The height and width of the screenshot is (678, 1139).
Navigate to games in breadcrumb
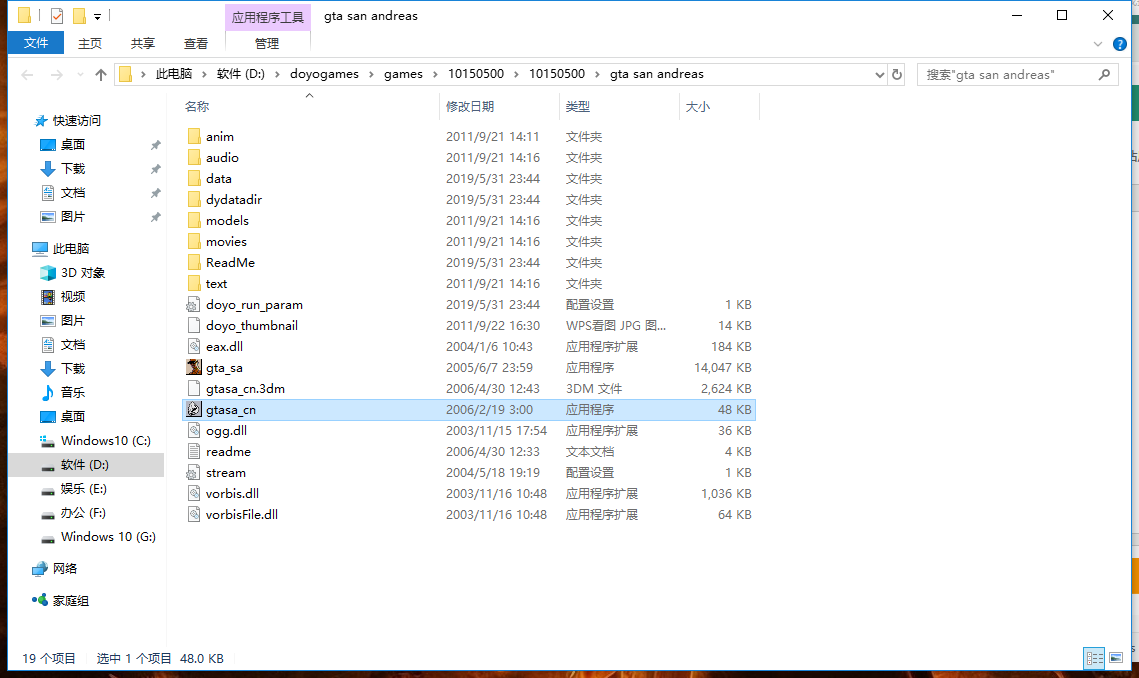pyautogui.click(x=403, y=74)
